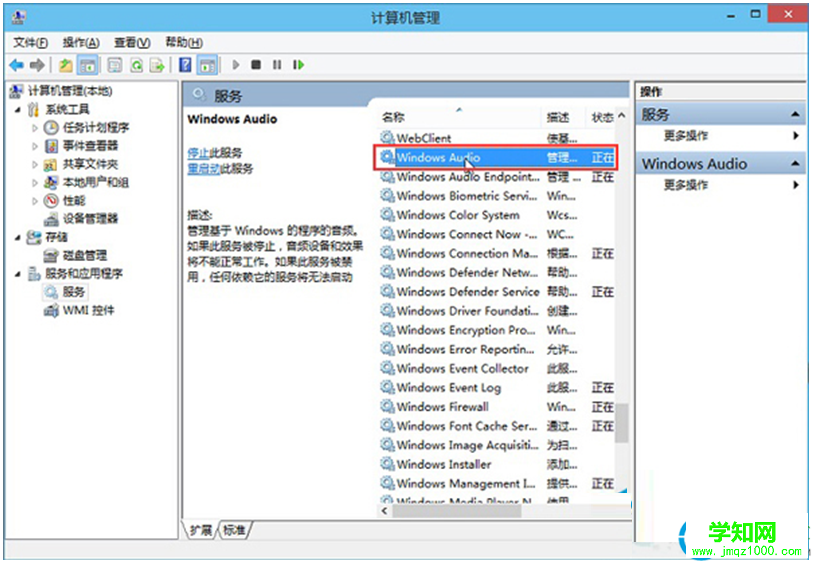Switch to the 标准 tab
The width and height of the screenshot is (813, 563).
pos(234,530)
